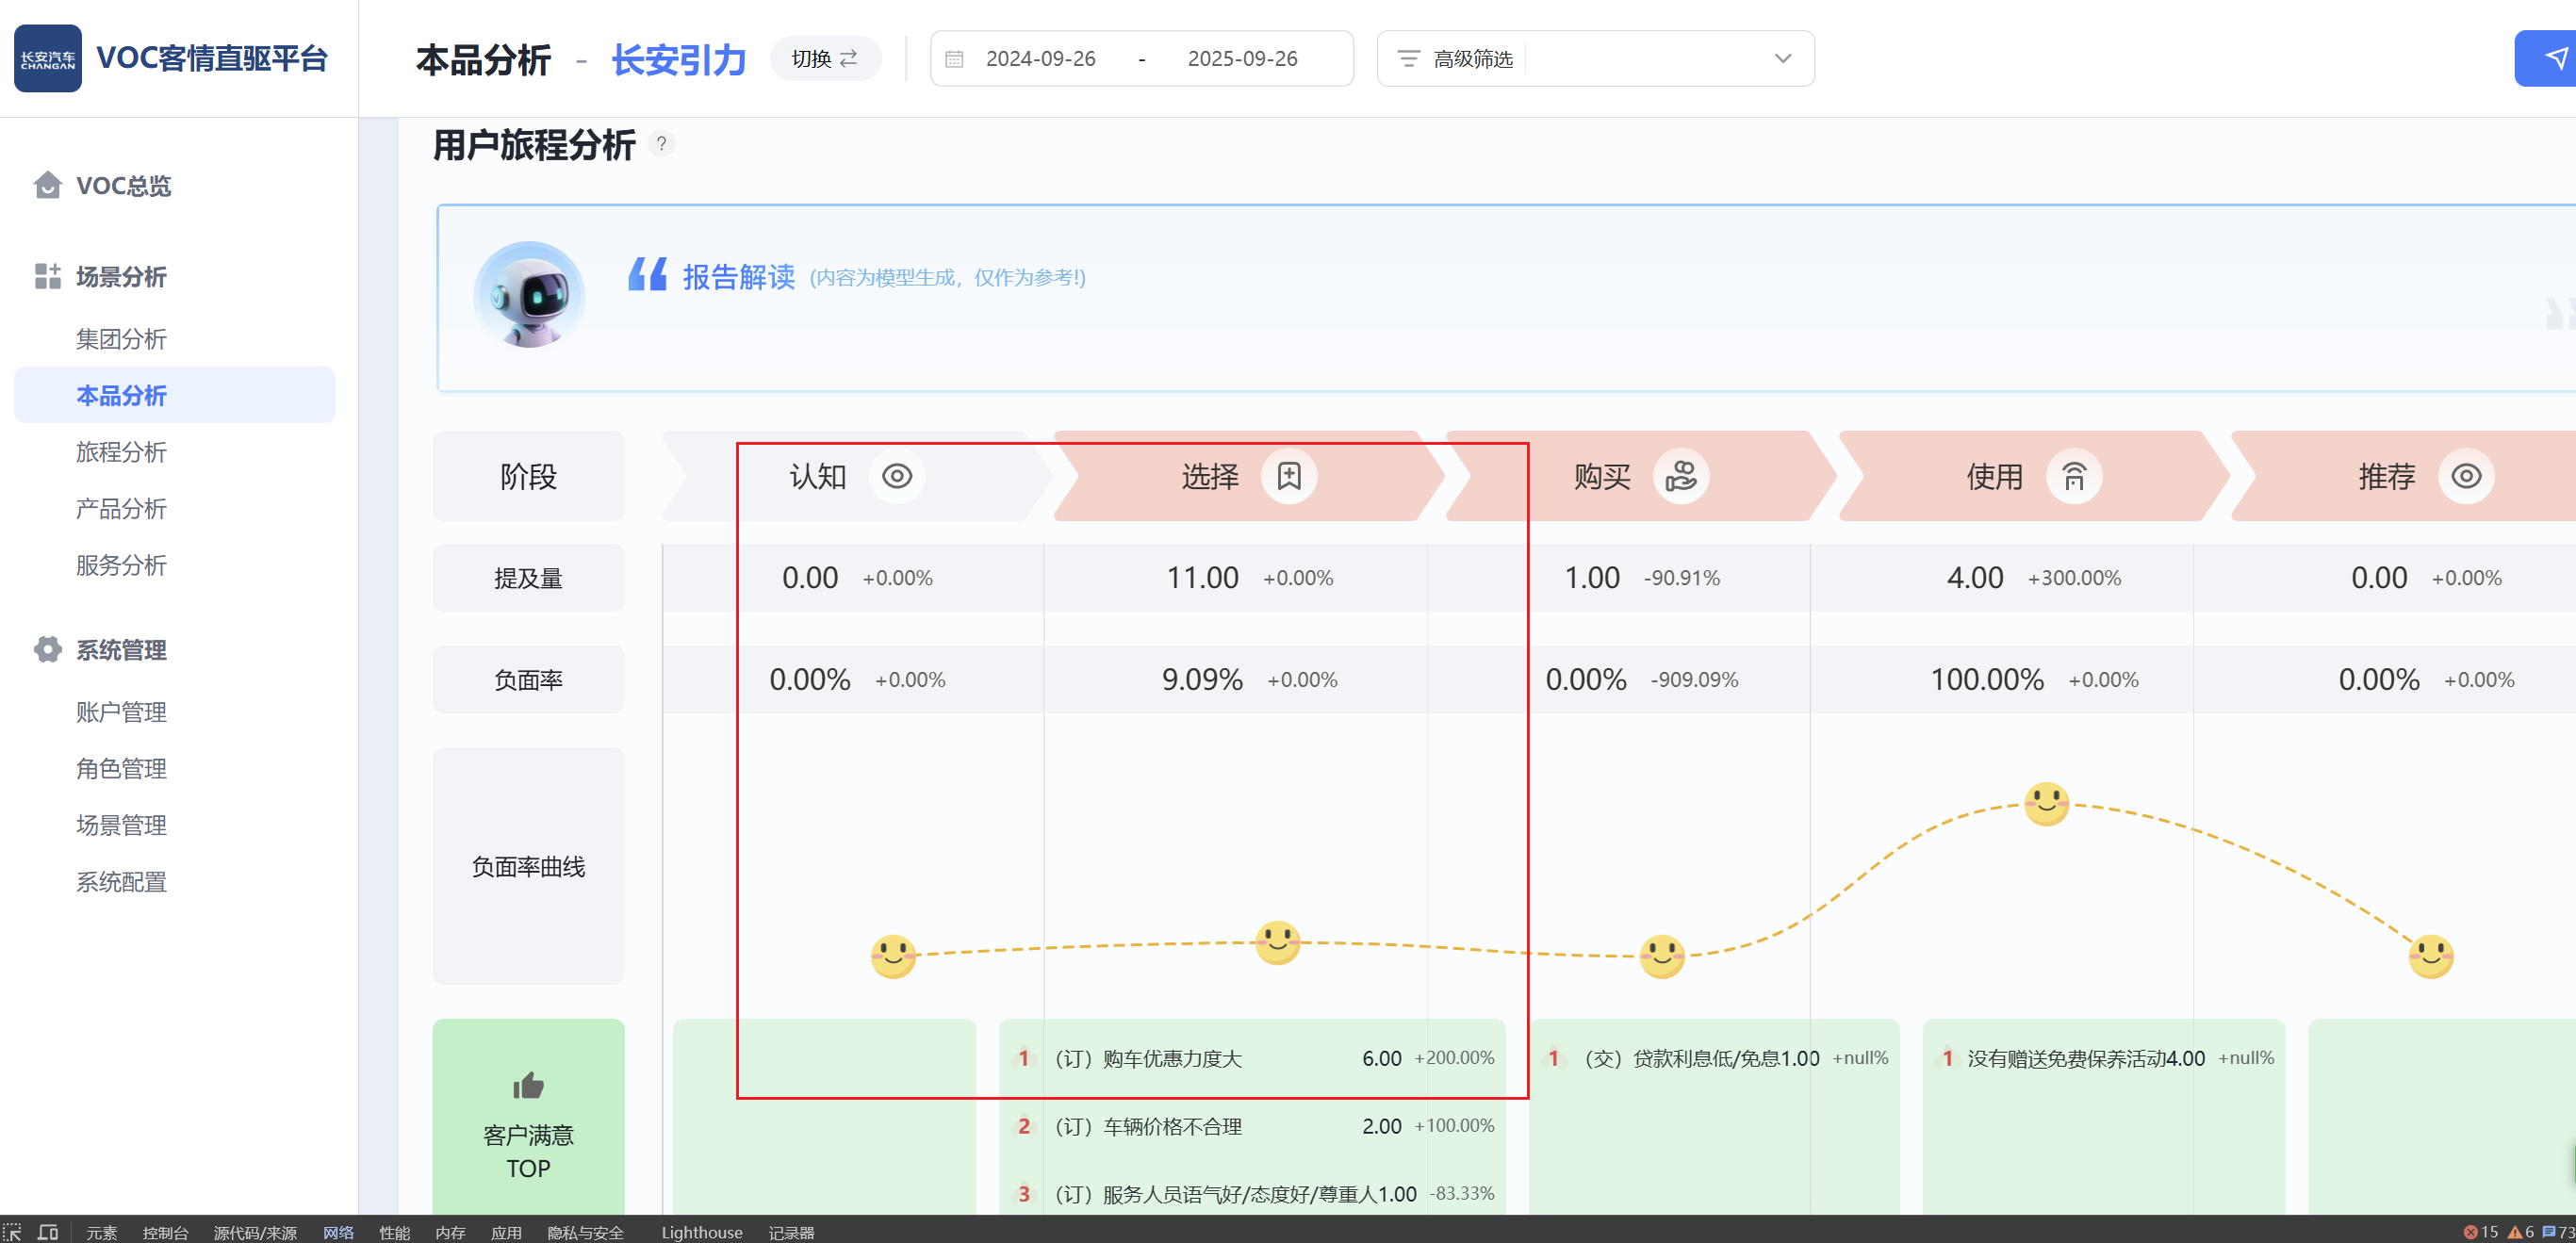
Task: Collapse the 场景分析 sidebar group
Action: (120, 276)
